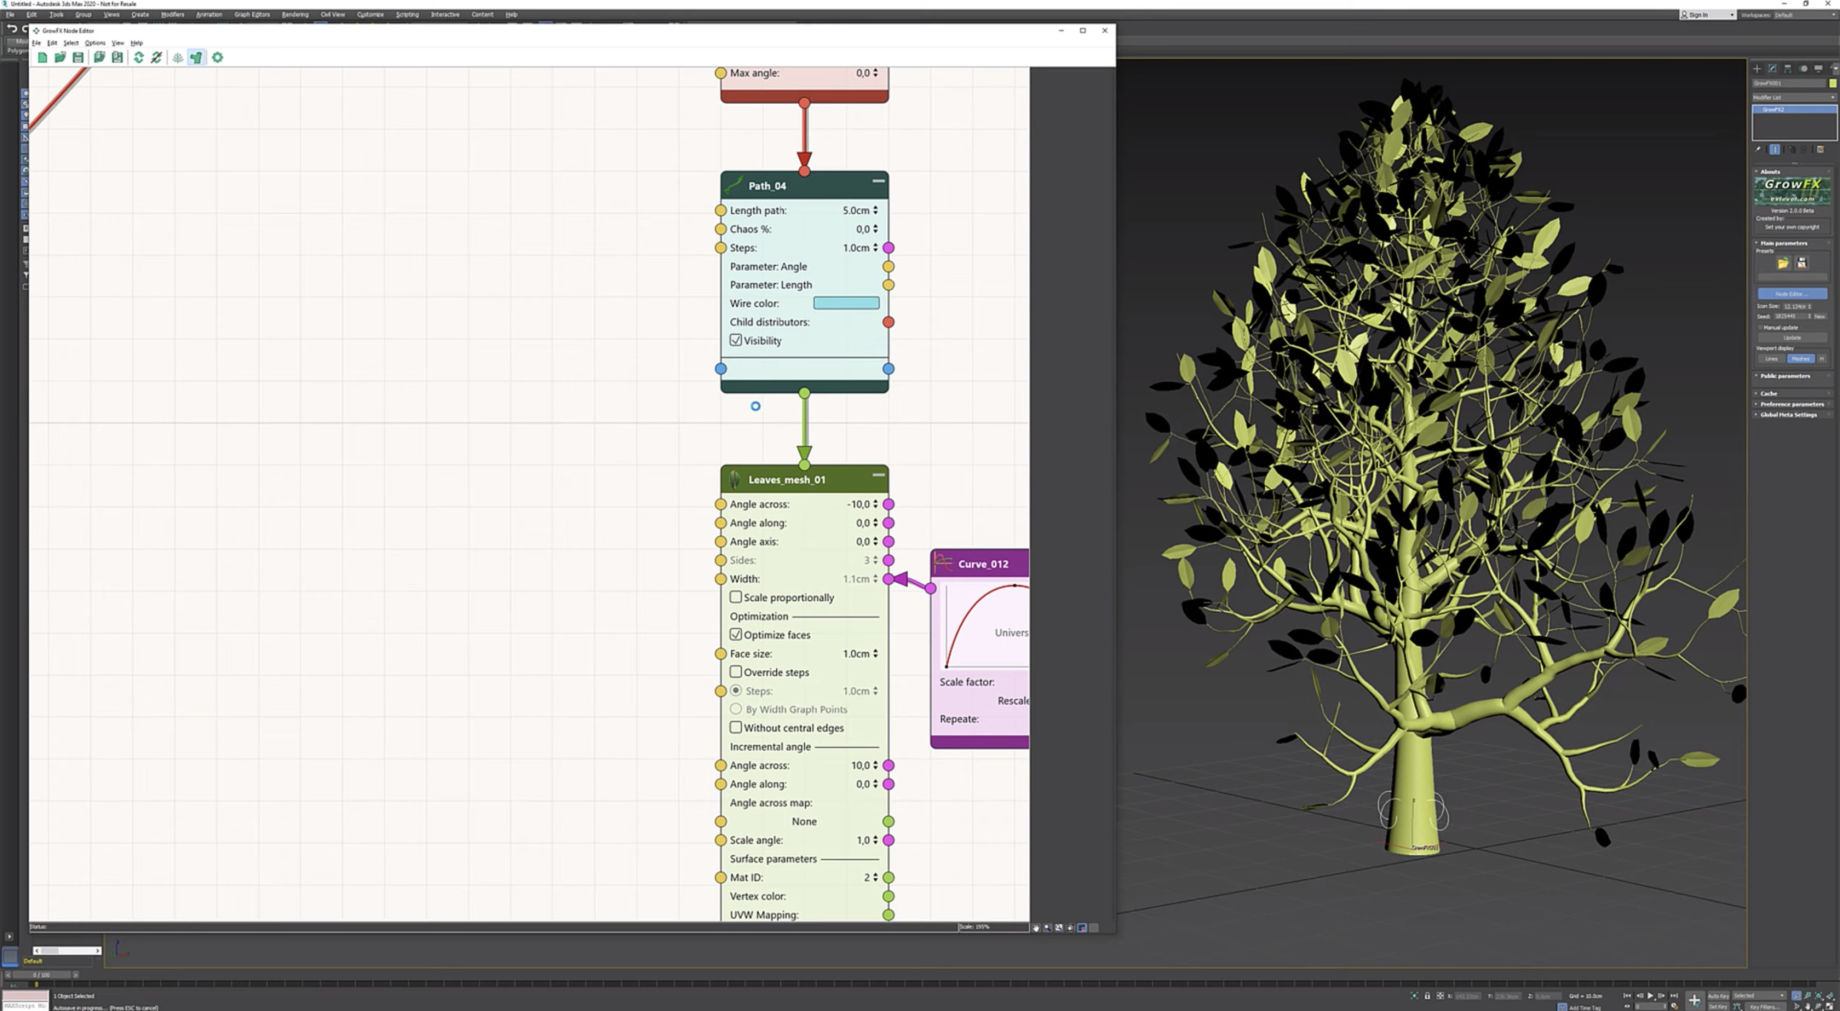Screen dimensions: 1840x1011
Task: Click the object color swatch beside name field
Action: pos(1832,83)
